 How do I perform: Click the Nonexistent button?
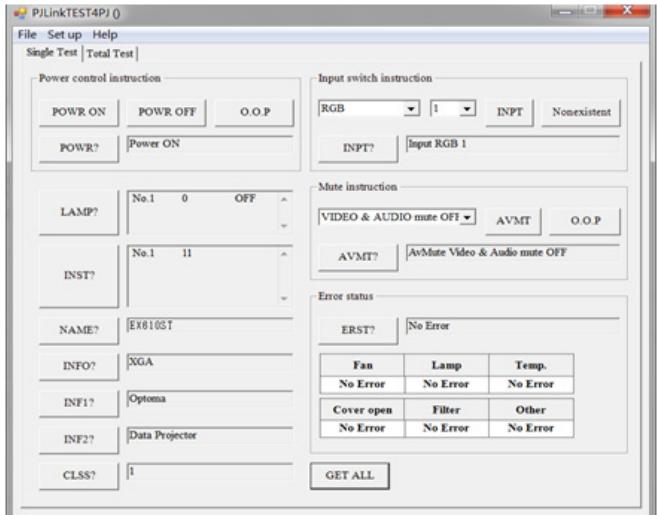pos(581,112)
